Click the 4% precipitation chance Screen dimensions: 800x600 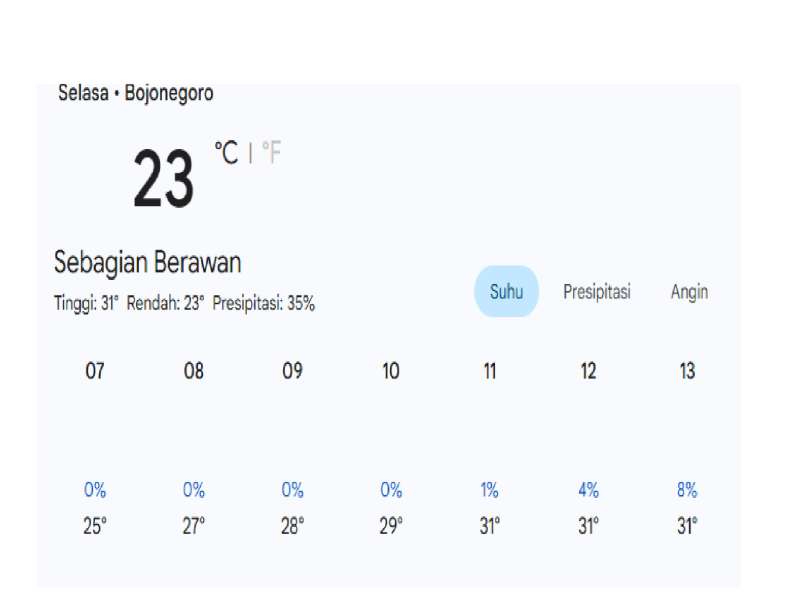[588, 490]
